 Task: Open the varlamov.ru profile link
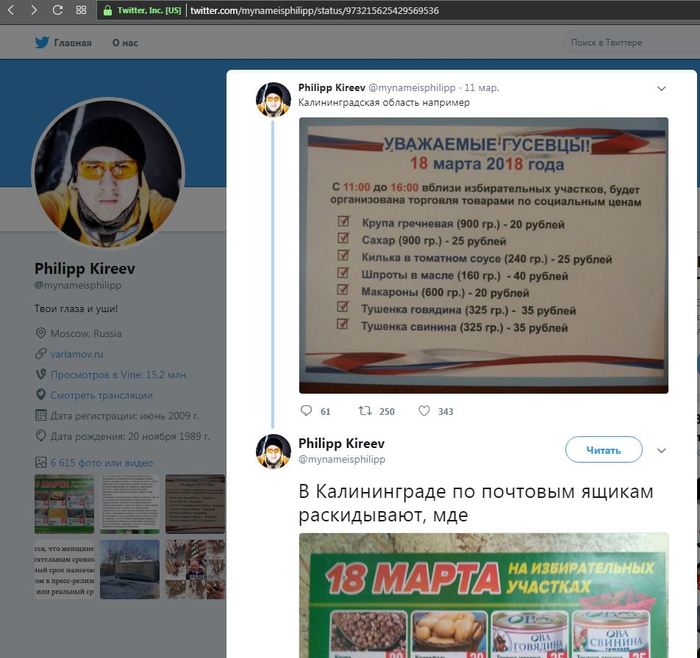pyautogui.click(x=76, y=354)
